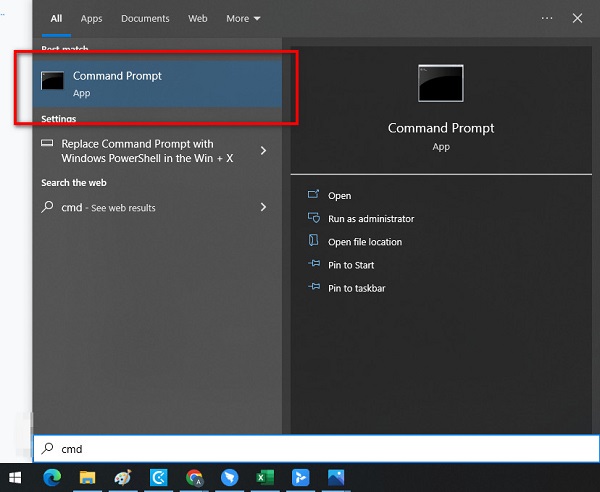600x492 pixels.
Task: Open the Command Prompt best match result
Action: pyautogui.click(x=157, y=84)
